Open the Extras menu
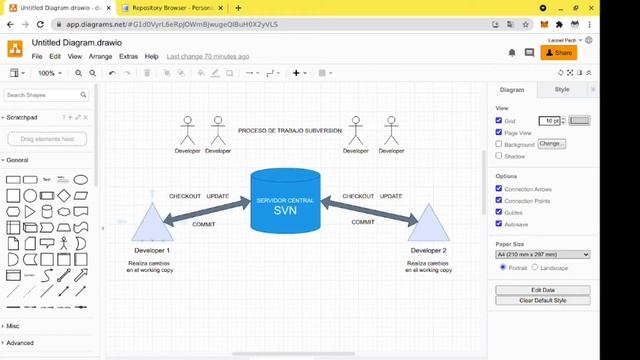The height and width of the screenshot is (360, 640). (x=129, y=56)
